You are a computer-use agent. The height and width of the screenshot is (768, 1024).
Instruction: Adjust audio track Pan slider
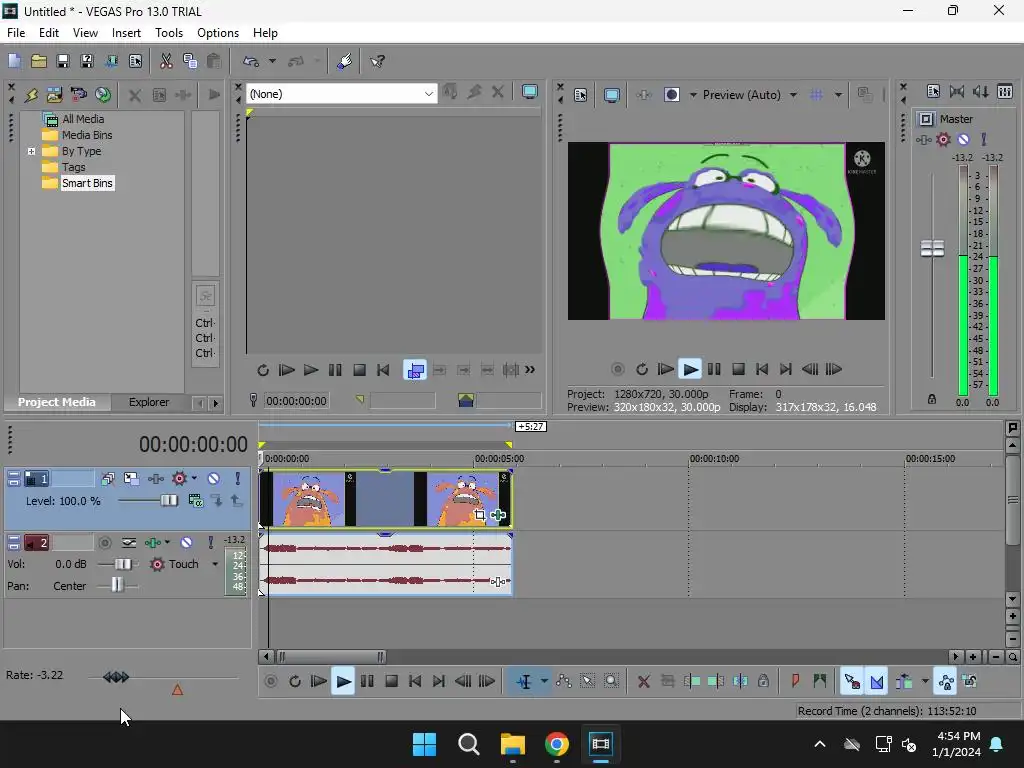point(117,586)
